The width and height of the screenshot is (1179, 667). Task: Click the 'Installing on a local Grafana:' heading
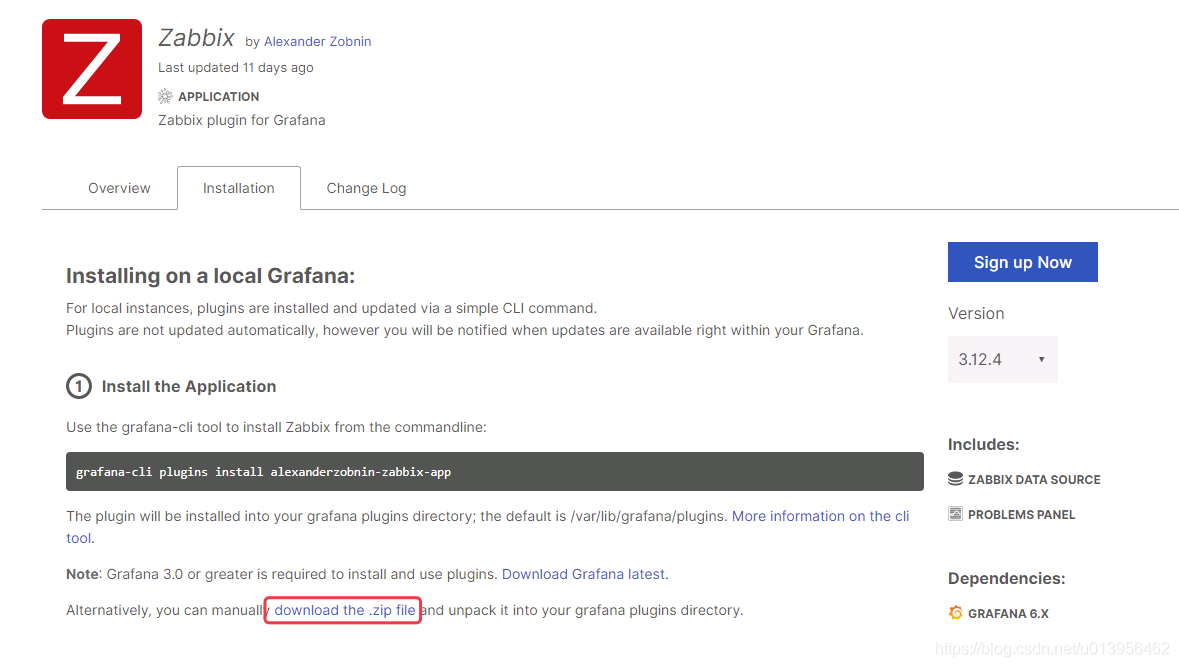point(211,276)
